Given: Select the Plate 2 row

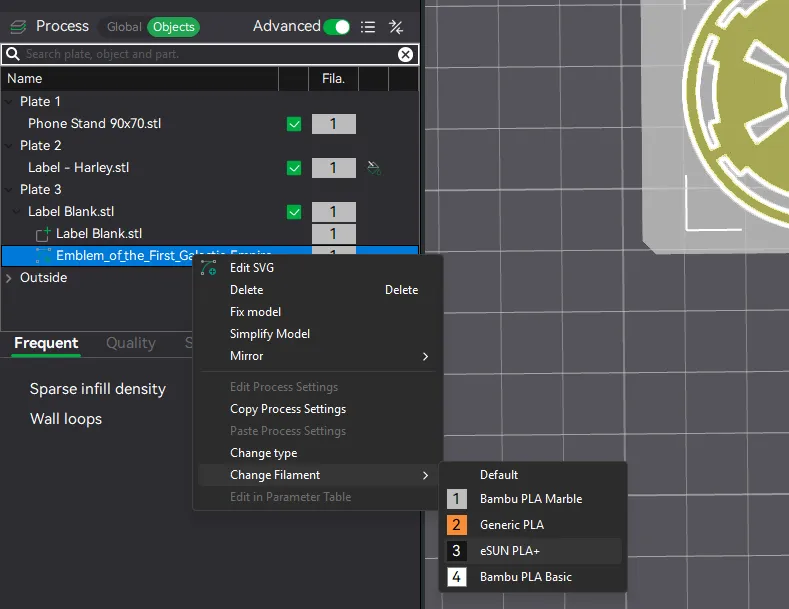Looking at the screenshot, I should coord(40,145).
